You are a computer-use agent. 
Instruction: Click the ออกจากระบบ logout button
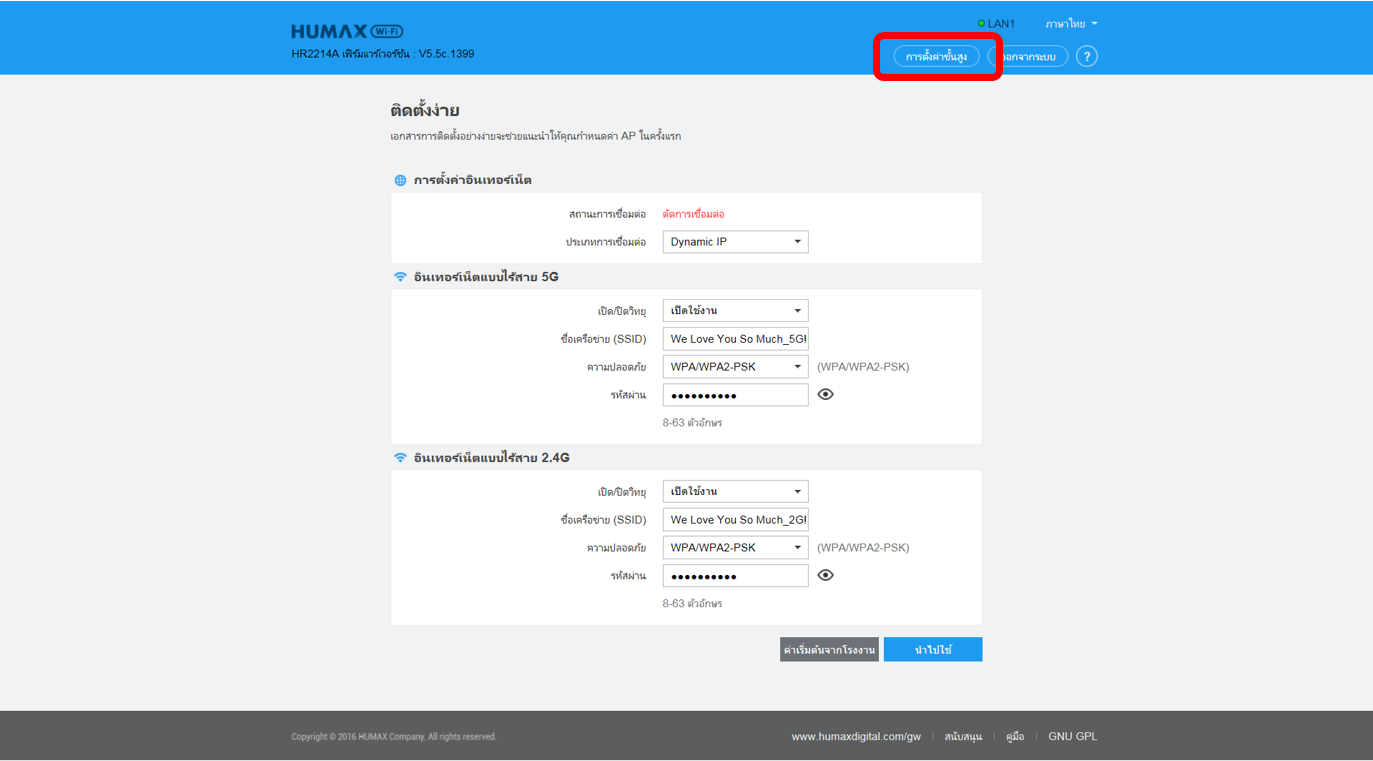click(x=1028, y=57)
